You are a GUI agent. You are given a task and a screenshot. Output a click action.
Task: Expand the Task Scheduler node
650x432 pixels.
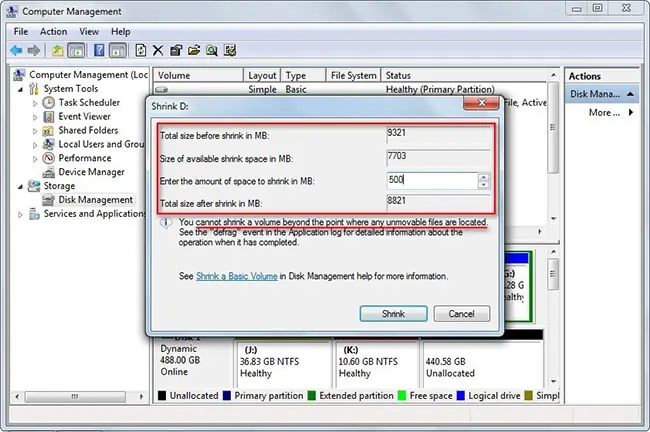coord(35,103)
